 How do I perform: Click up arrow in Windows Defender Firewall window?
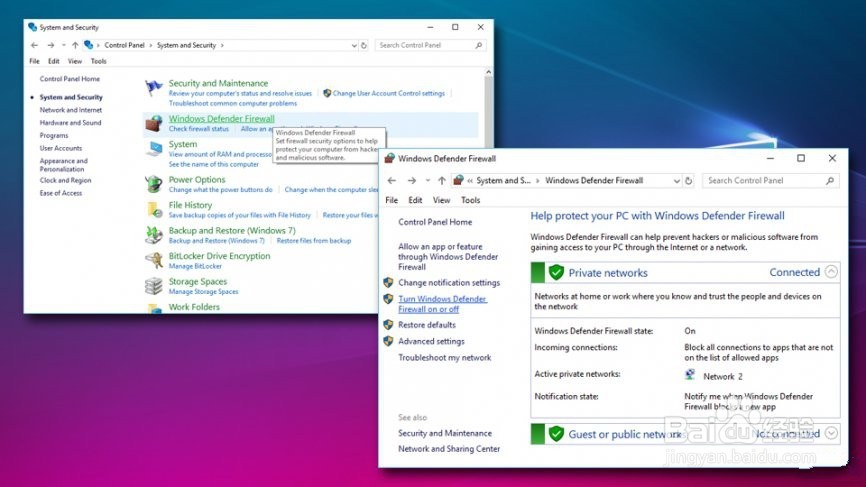tap(442, 181)
